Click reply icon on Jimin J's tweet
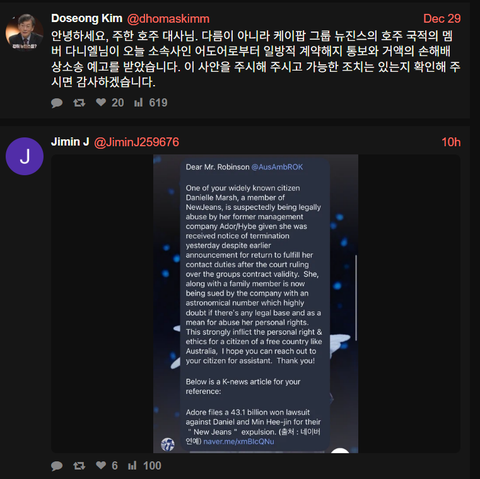 57,466
